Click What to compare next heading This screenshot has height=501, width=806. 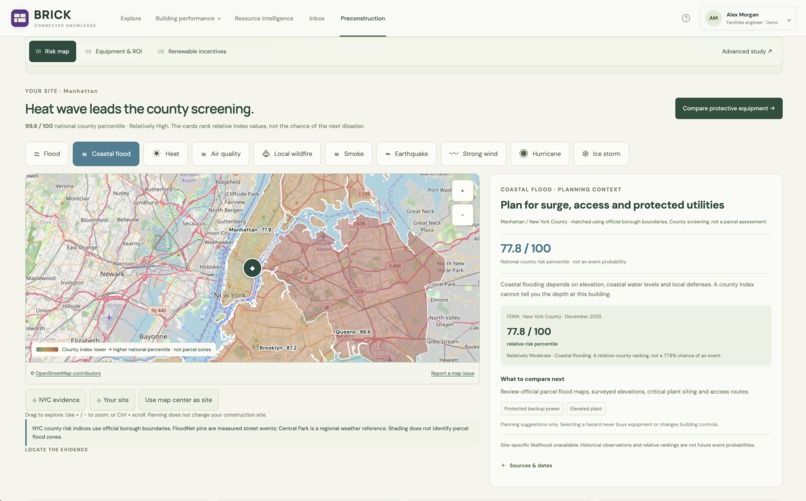[532, 379]
